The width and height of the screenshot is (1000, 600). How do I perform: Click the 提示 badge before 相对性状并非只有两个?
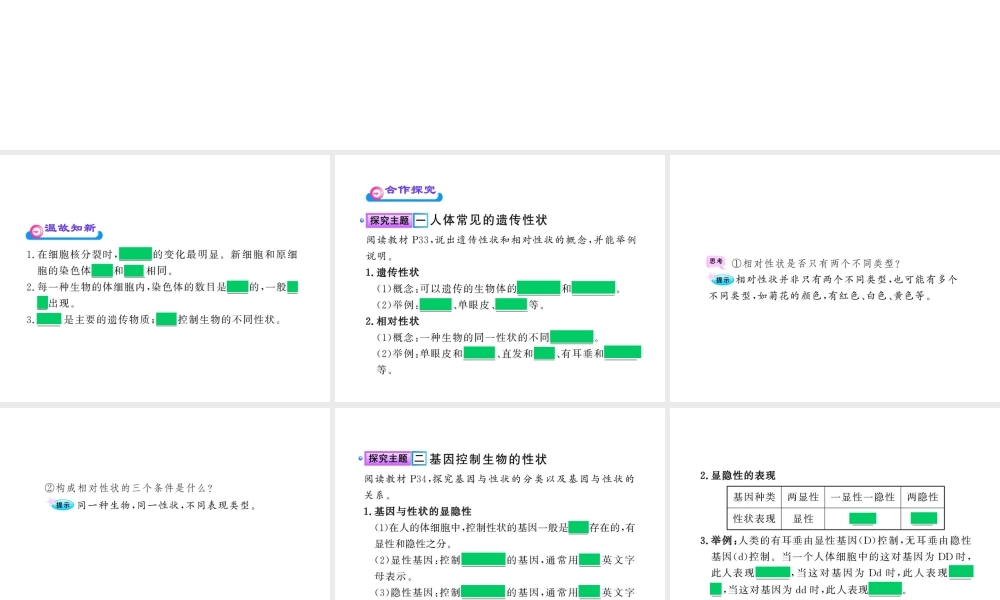[721, 279]
